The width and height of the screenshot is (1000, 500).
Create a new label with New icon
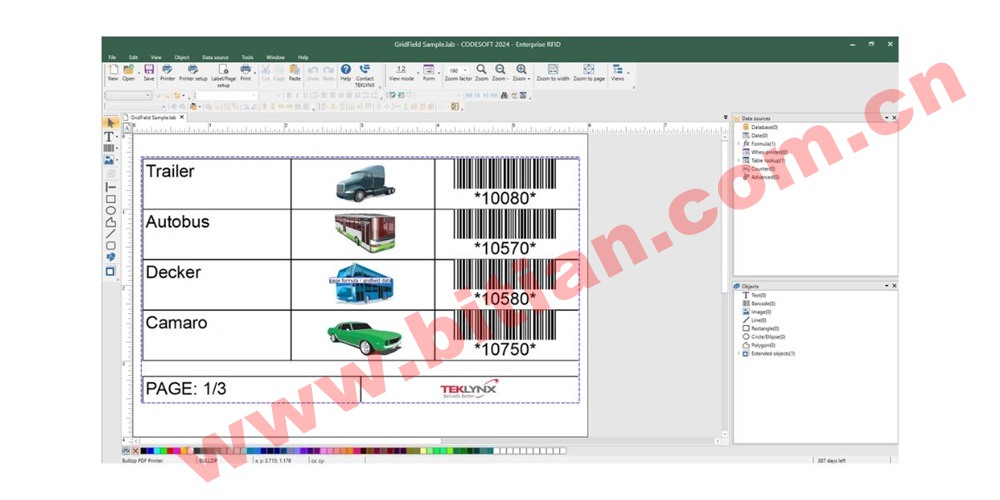(113, 73)
